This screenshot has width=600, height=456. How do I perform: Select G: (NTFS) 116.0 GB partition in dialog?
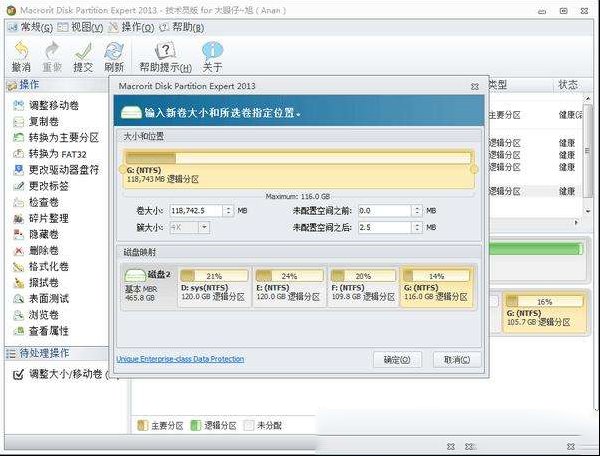click(437, 287)
